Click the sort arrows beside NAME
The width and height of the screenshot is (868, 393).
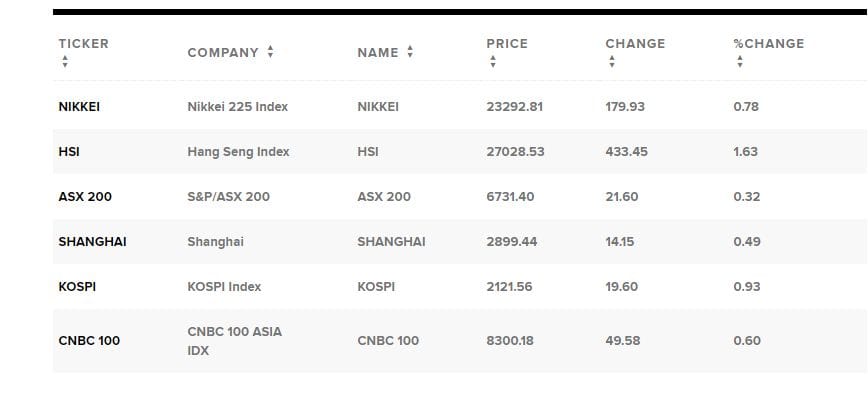point(410,52)
